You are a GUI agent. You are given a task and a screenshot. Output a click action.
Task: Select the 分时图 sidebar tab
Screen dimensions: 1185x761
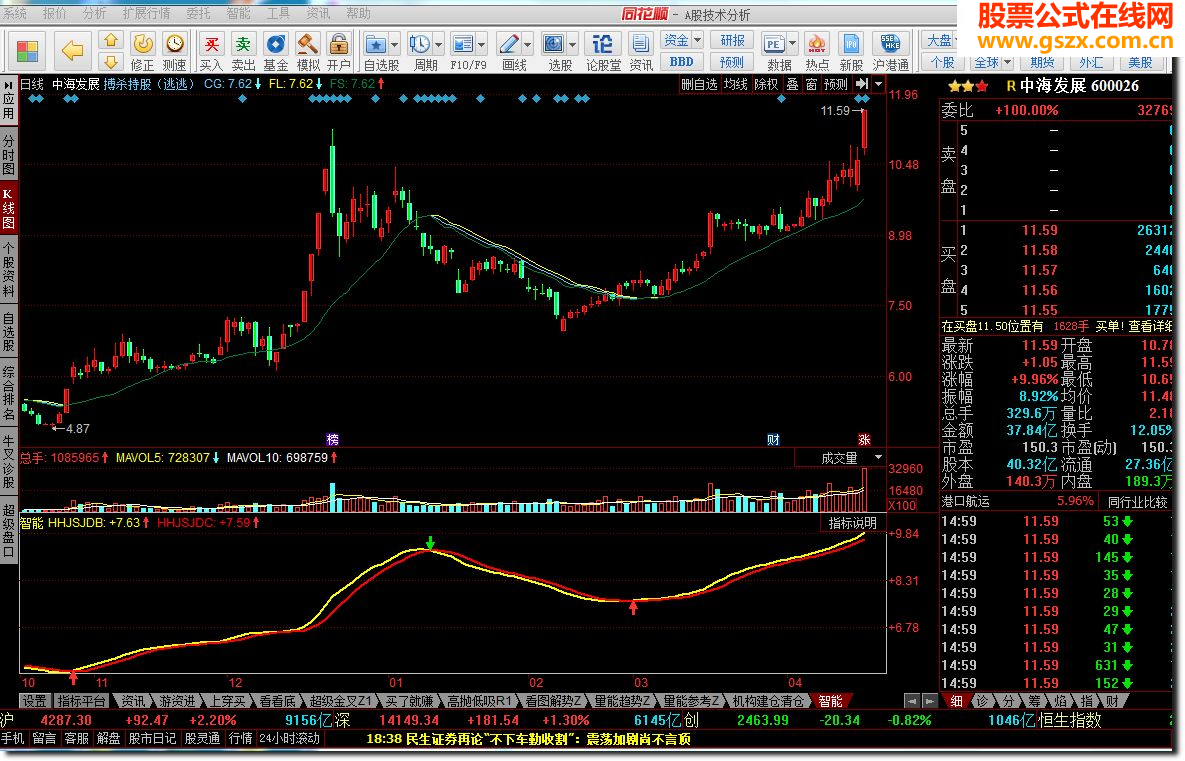[8, 154]
